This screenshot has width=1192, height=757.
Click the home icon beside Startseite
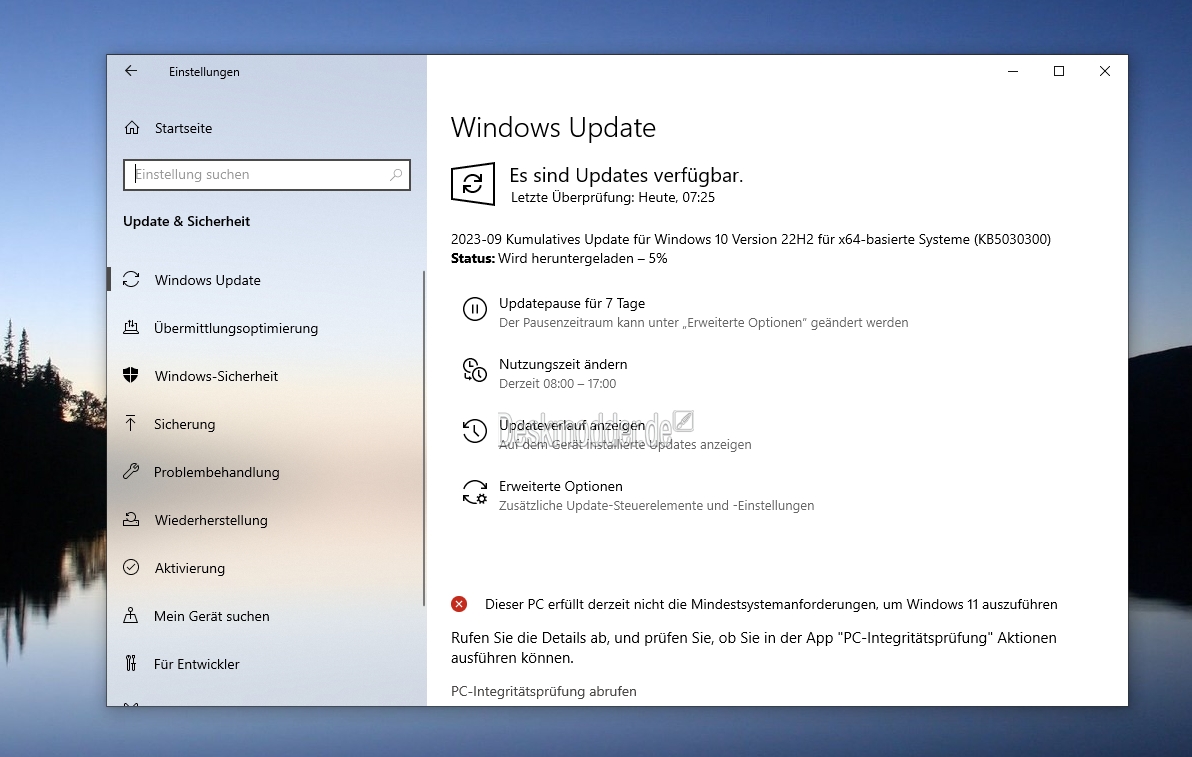132,128
